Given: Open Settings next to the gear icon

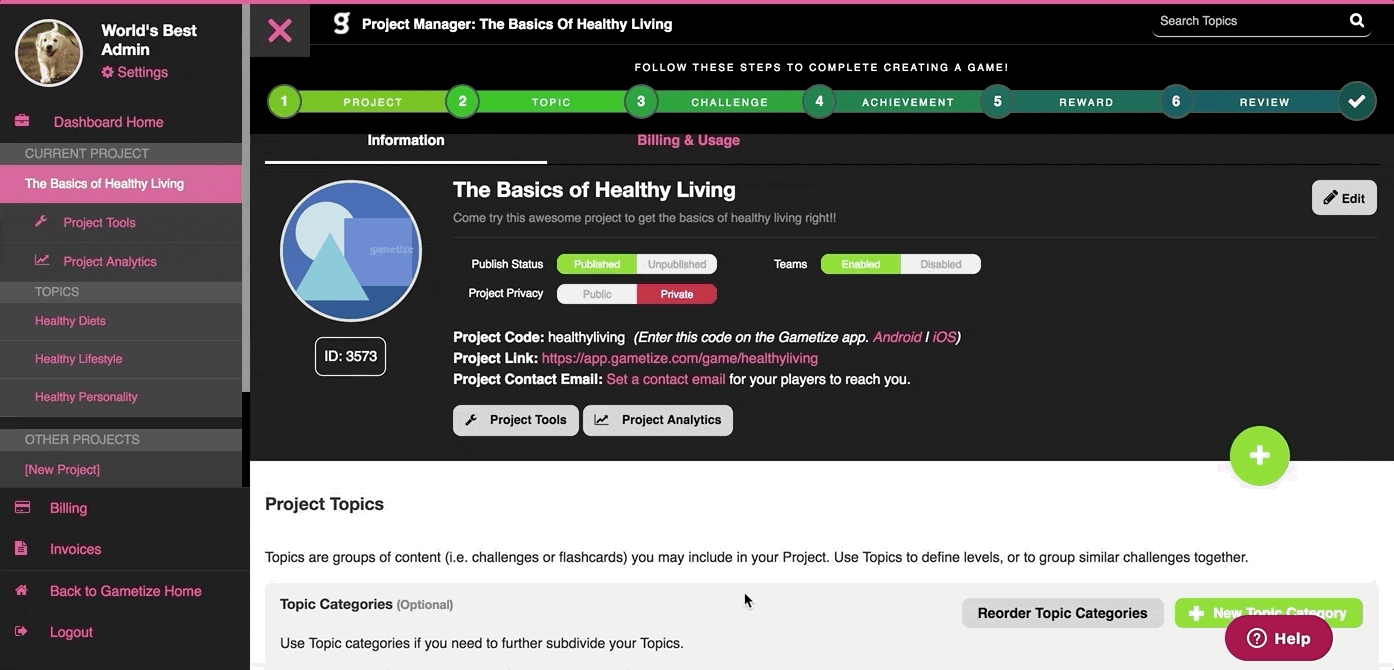Looking at the screenshot, I should pos(142,72).
